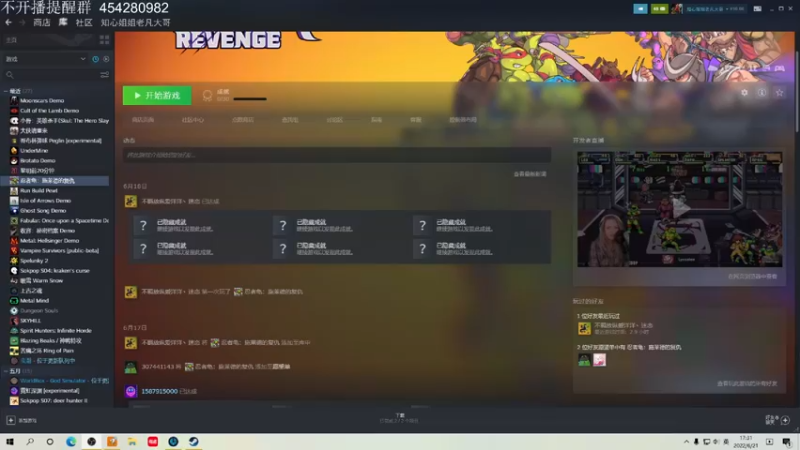Open the 社区中心 game tab
The width and height of the screenshot is (800, 450).
[x=192, y=120]
